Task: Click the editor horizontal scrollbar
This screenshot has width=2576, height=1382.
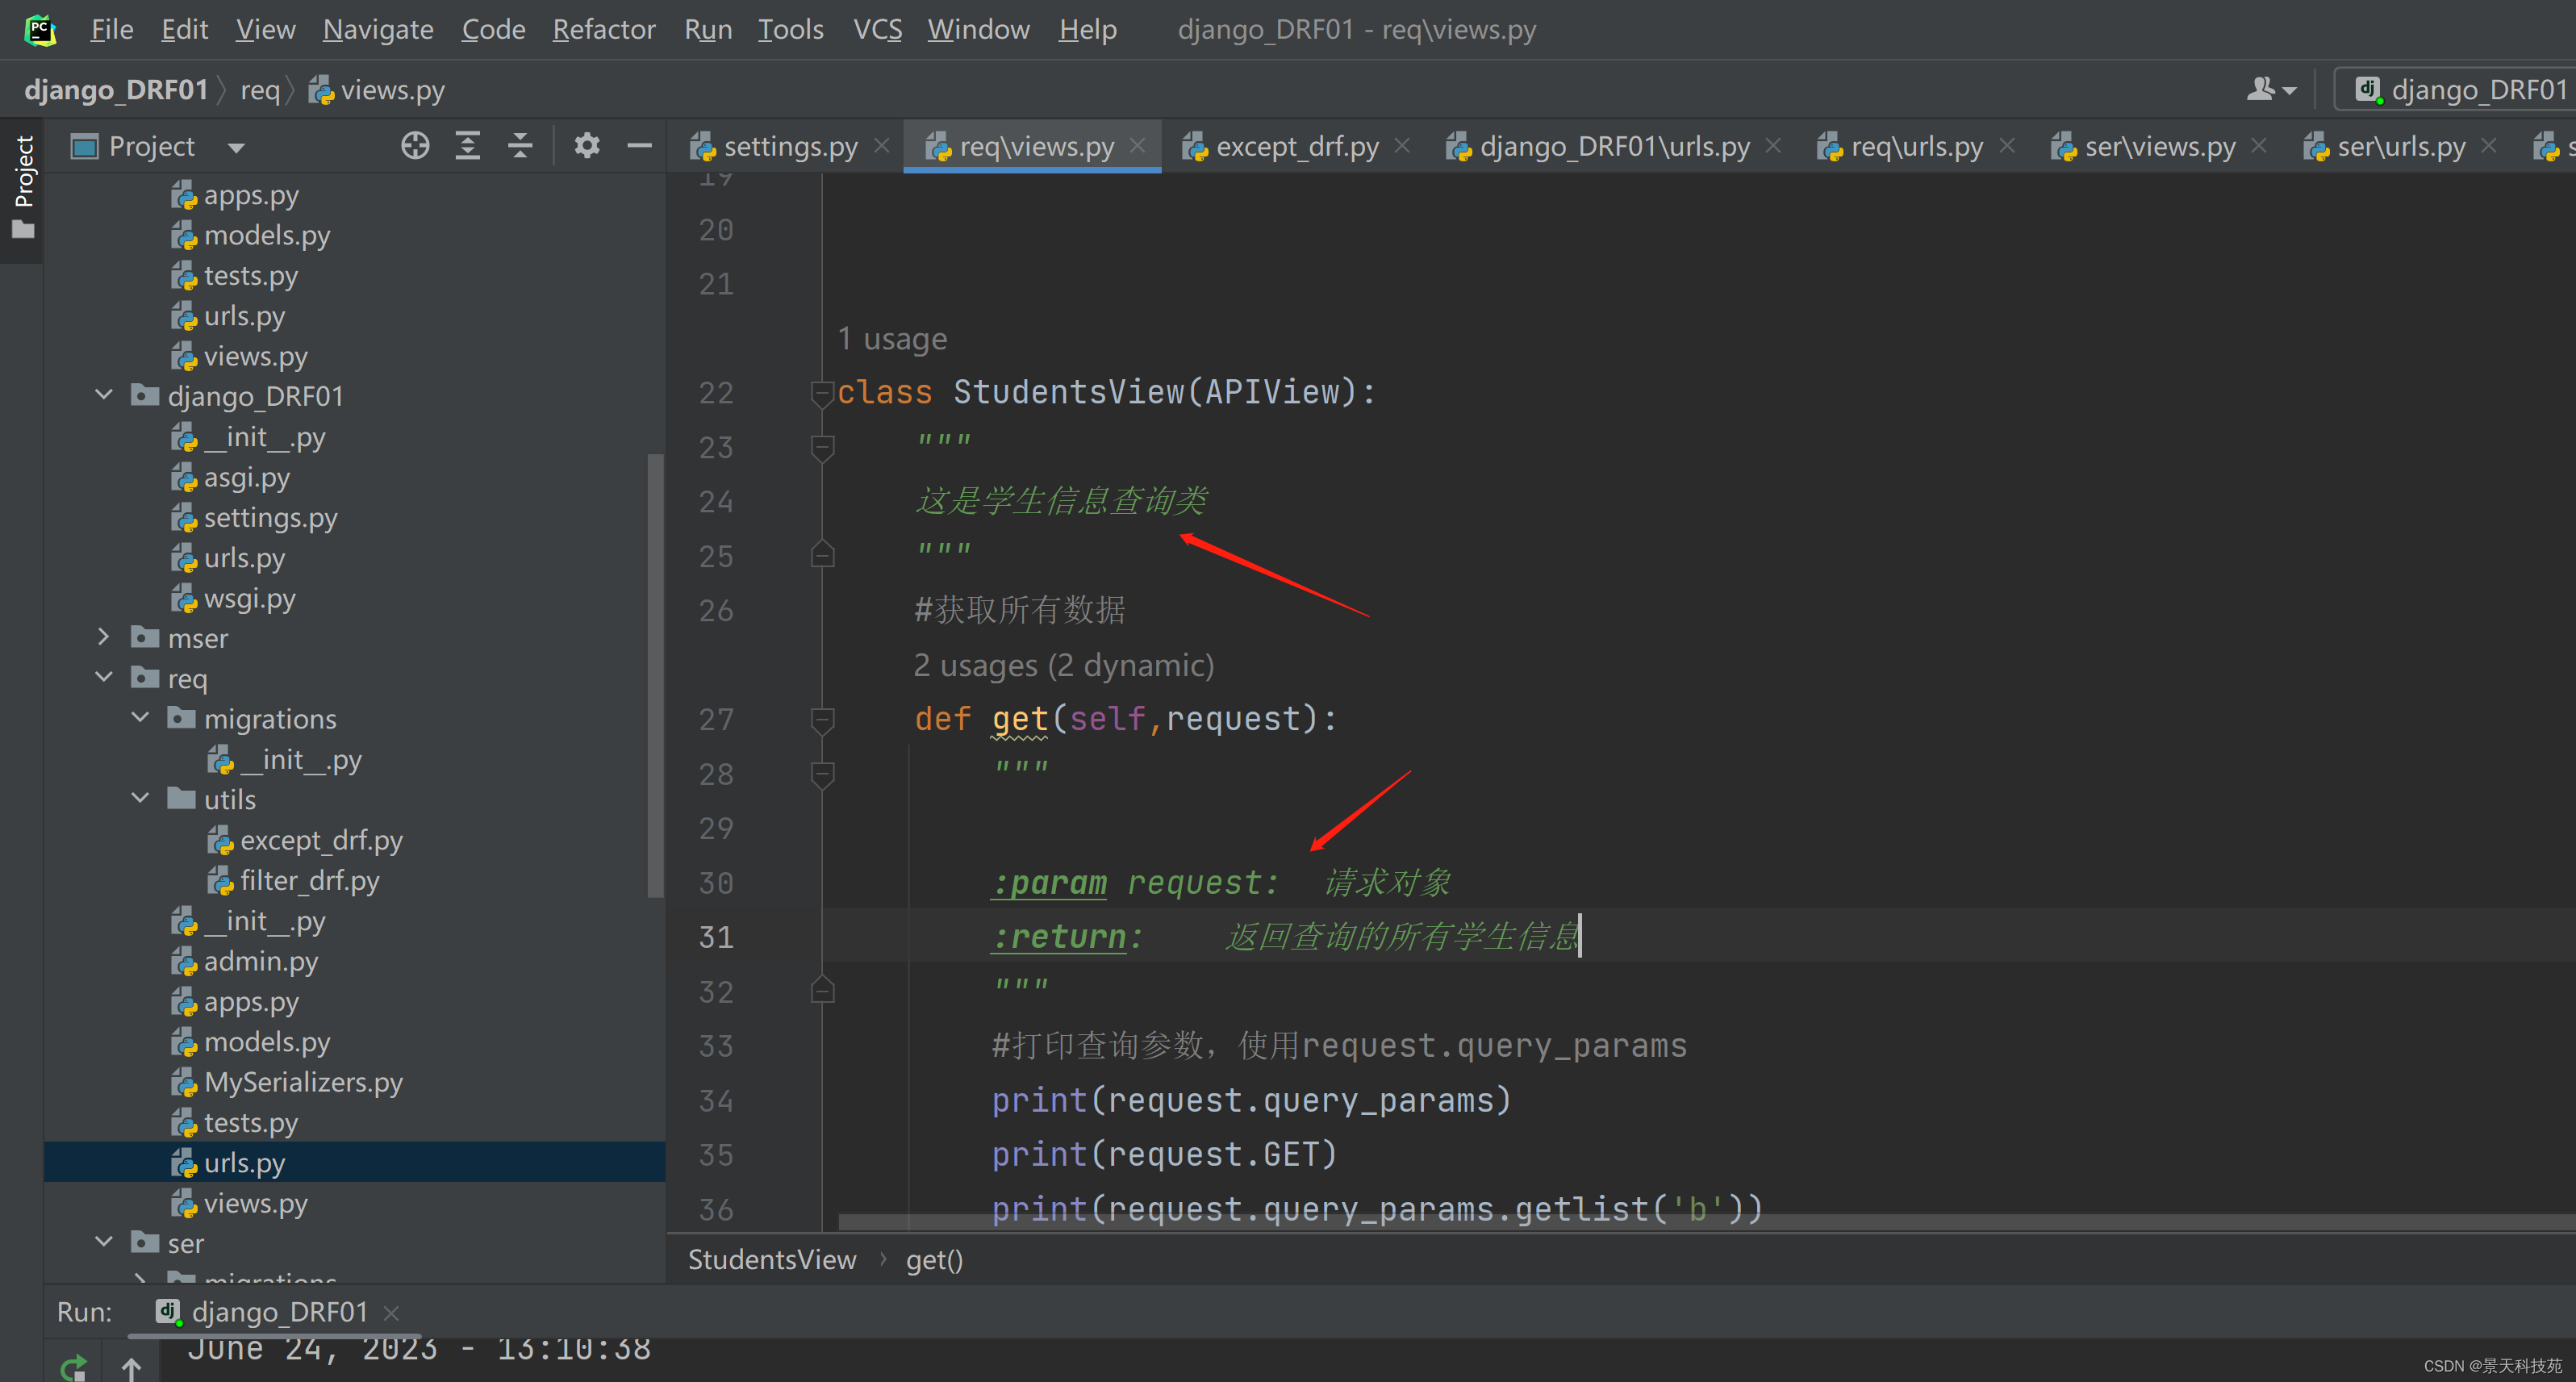Action: (x=1706, y=1222)
